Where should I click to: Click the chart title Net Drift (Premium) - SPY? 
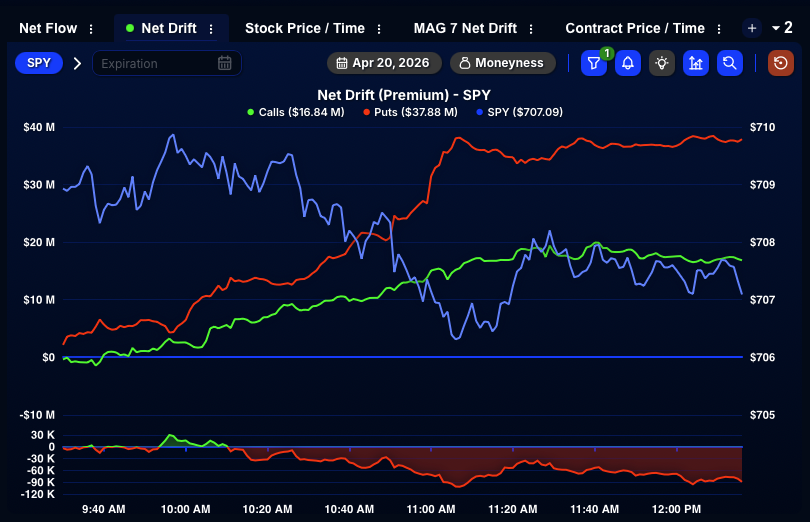(404, 95)
